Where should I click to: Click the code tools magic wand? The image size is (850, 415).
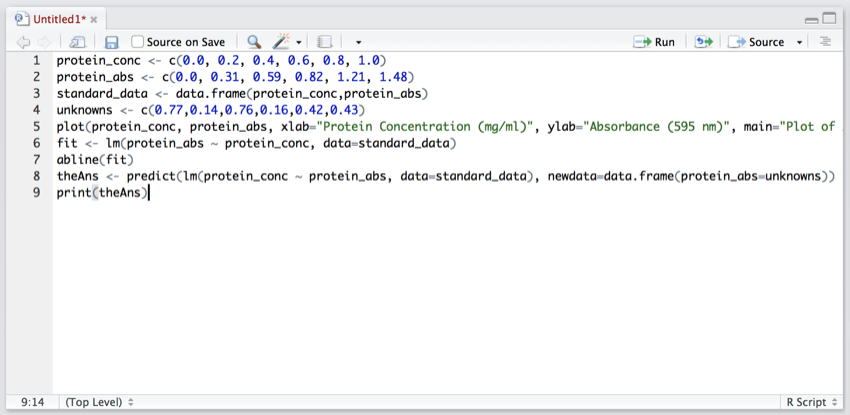(280, 42)
